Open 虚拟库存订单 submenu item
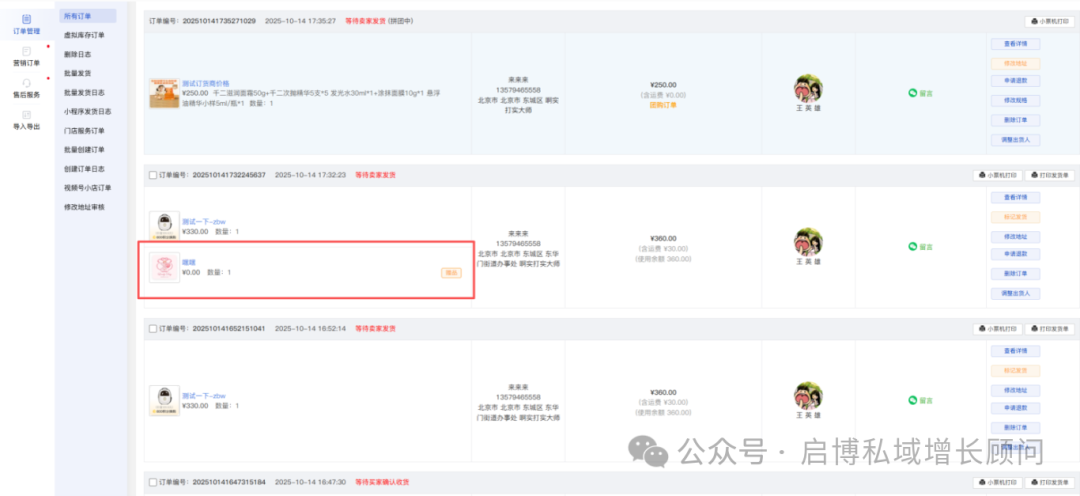Viewport: 1080px width, 496px height. coord(83,35)
